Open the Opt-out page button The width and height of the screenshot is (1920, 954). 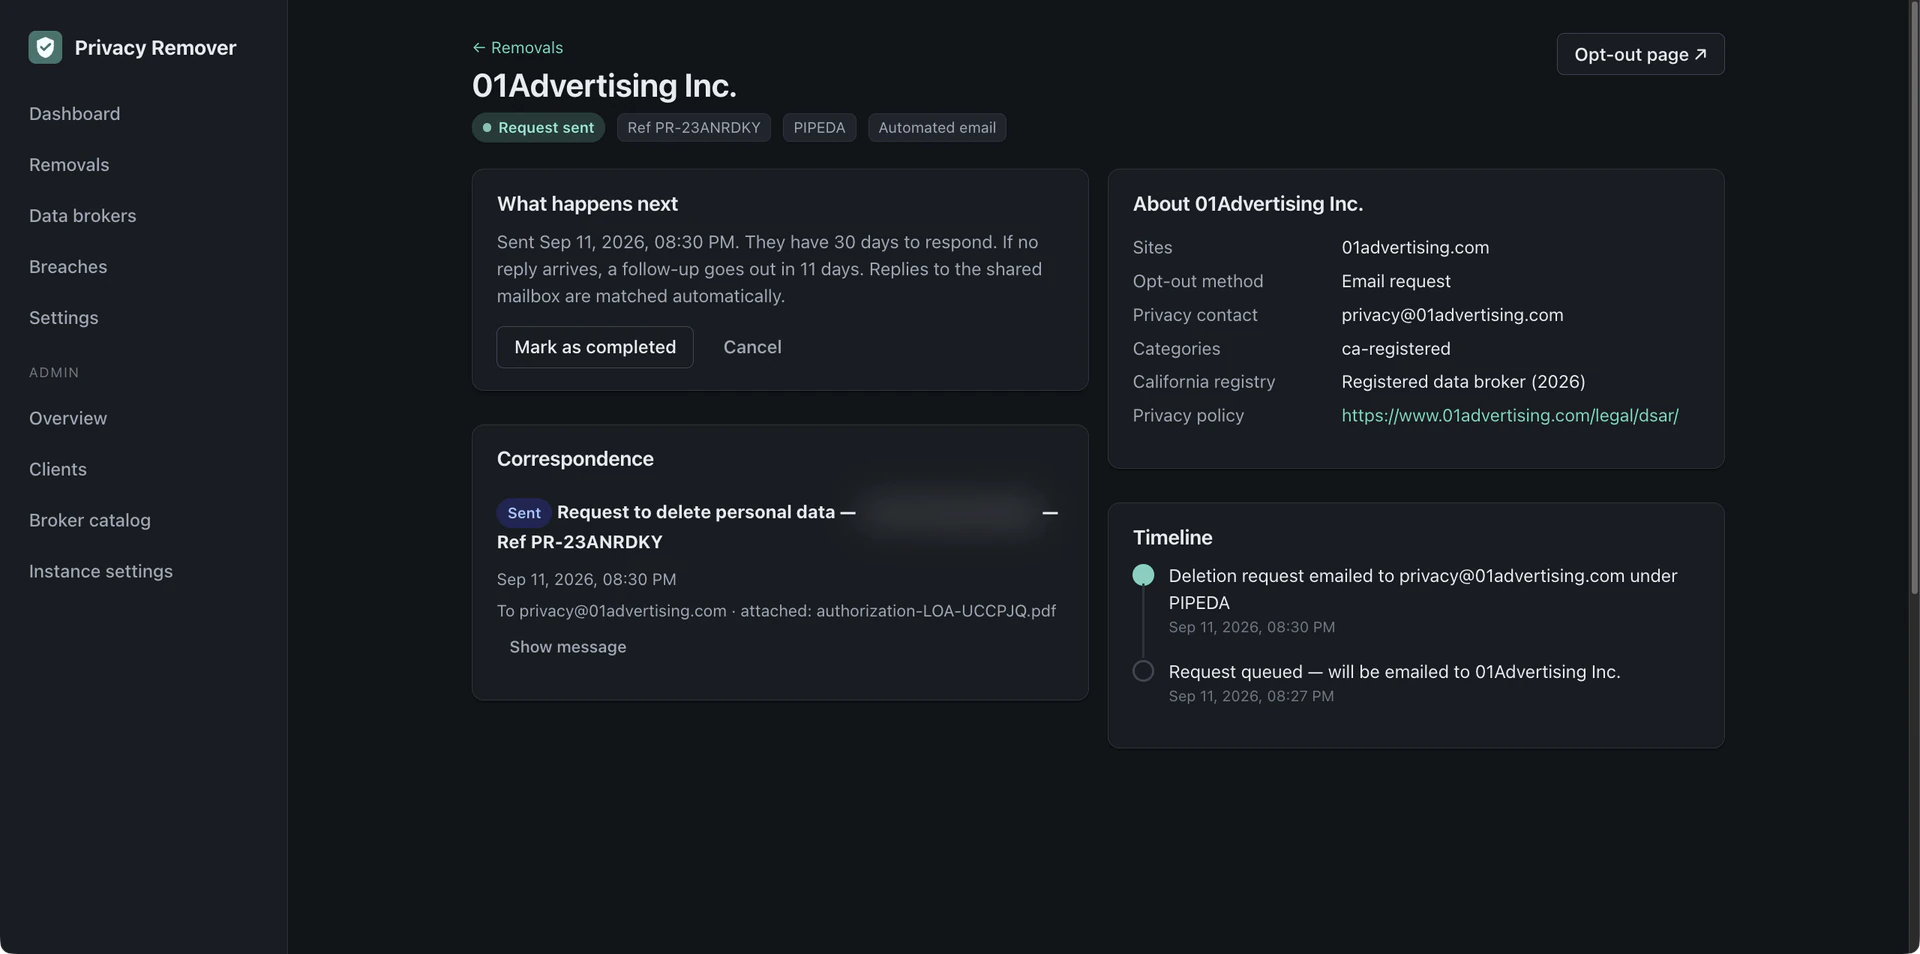pos(1640,54)
